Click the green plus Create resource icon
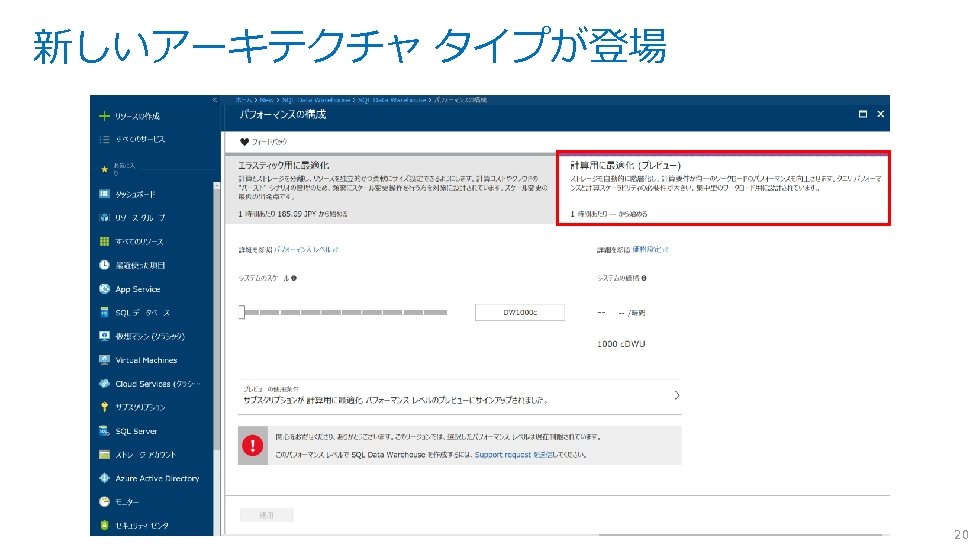Image resolution: width=979 pixels, height=551 pixels. [104, 116]
